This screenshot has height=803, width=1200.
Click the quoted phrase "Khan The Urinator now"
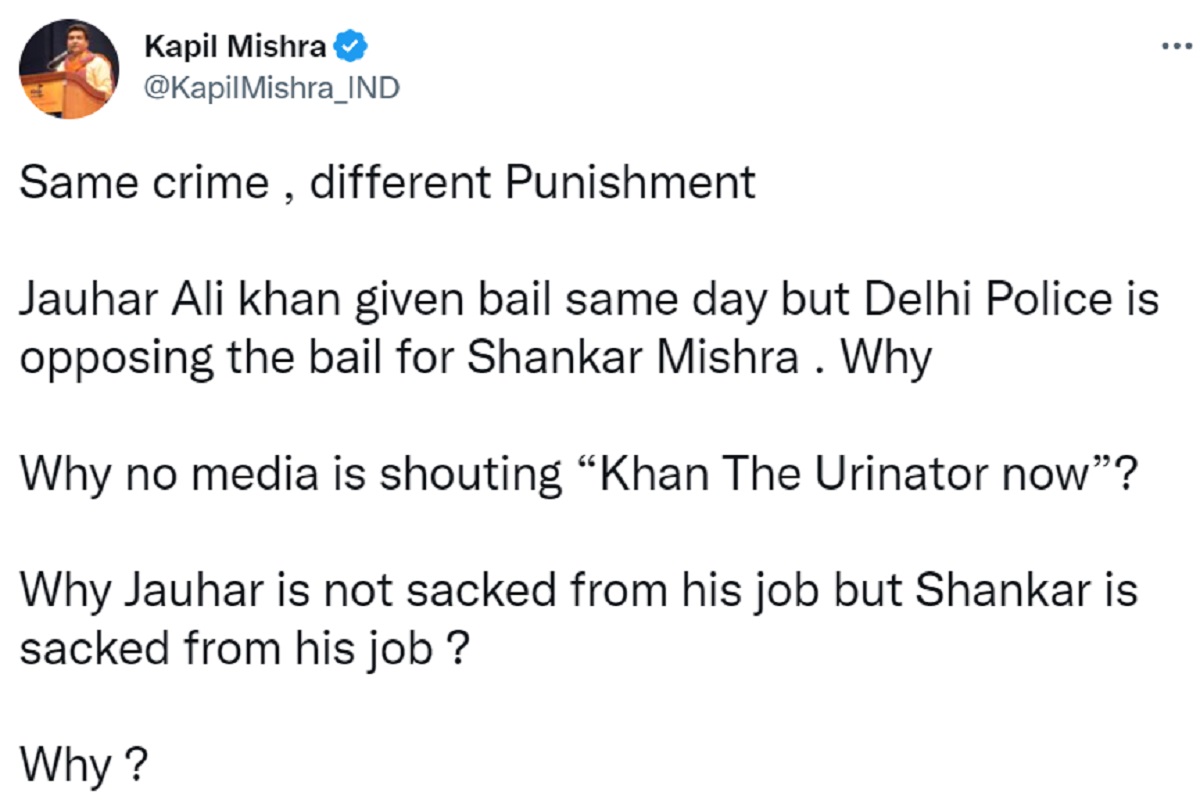click(842, 474)
